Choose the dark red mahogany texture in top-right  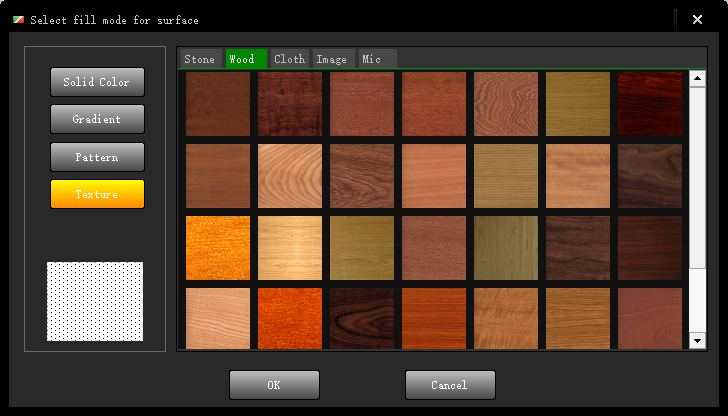click(650, 104)
